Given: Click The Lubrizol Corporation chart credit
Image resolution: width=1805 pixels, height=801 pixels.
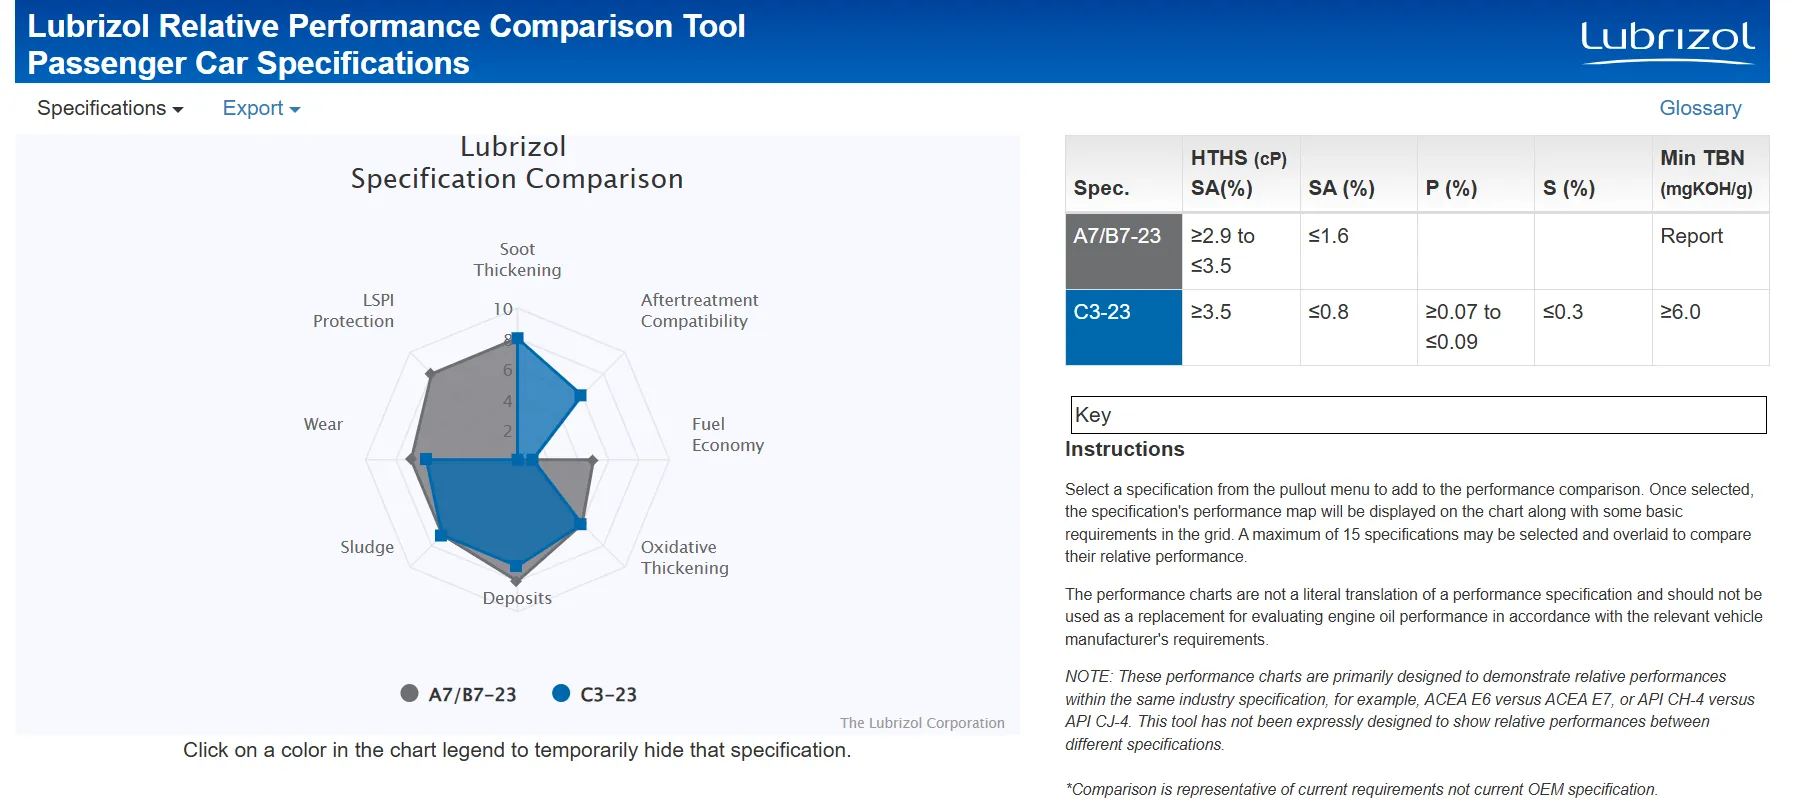Looking at the screenshot, I should [922, 723].
